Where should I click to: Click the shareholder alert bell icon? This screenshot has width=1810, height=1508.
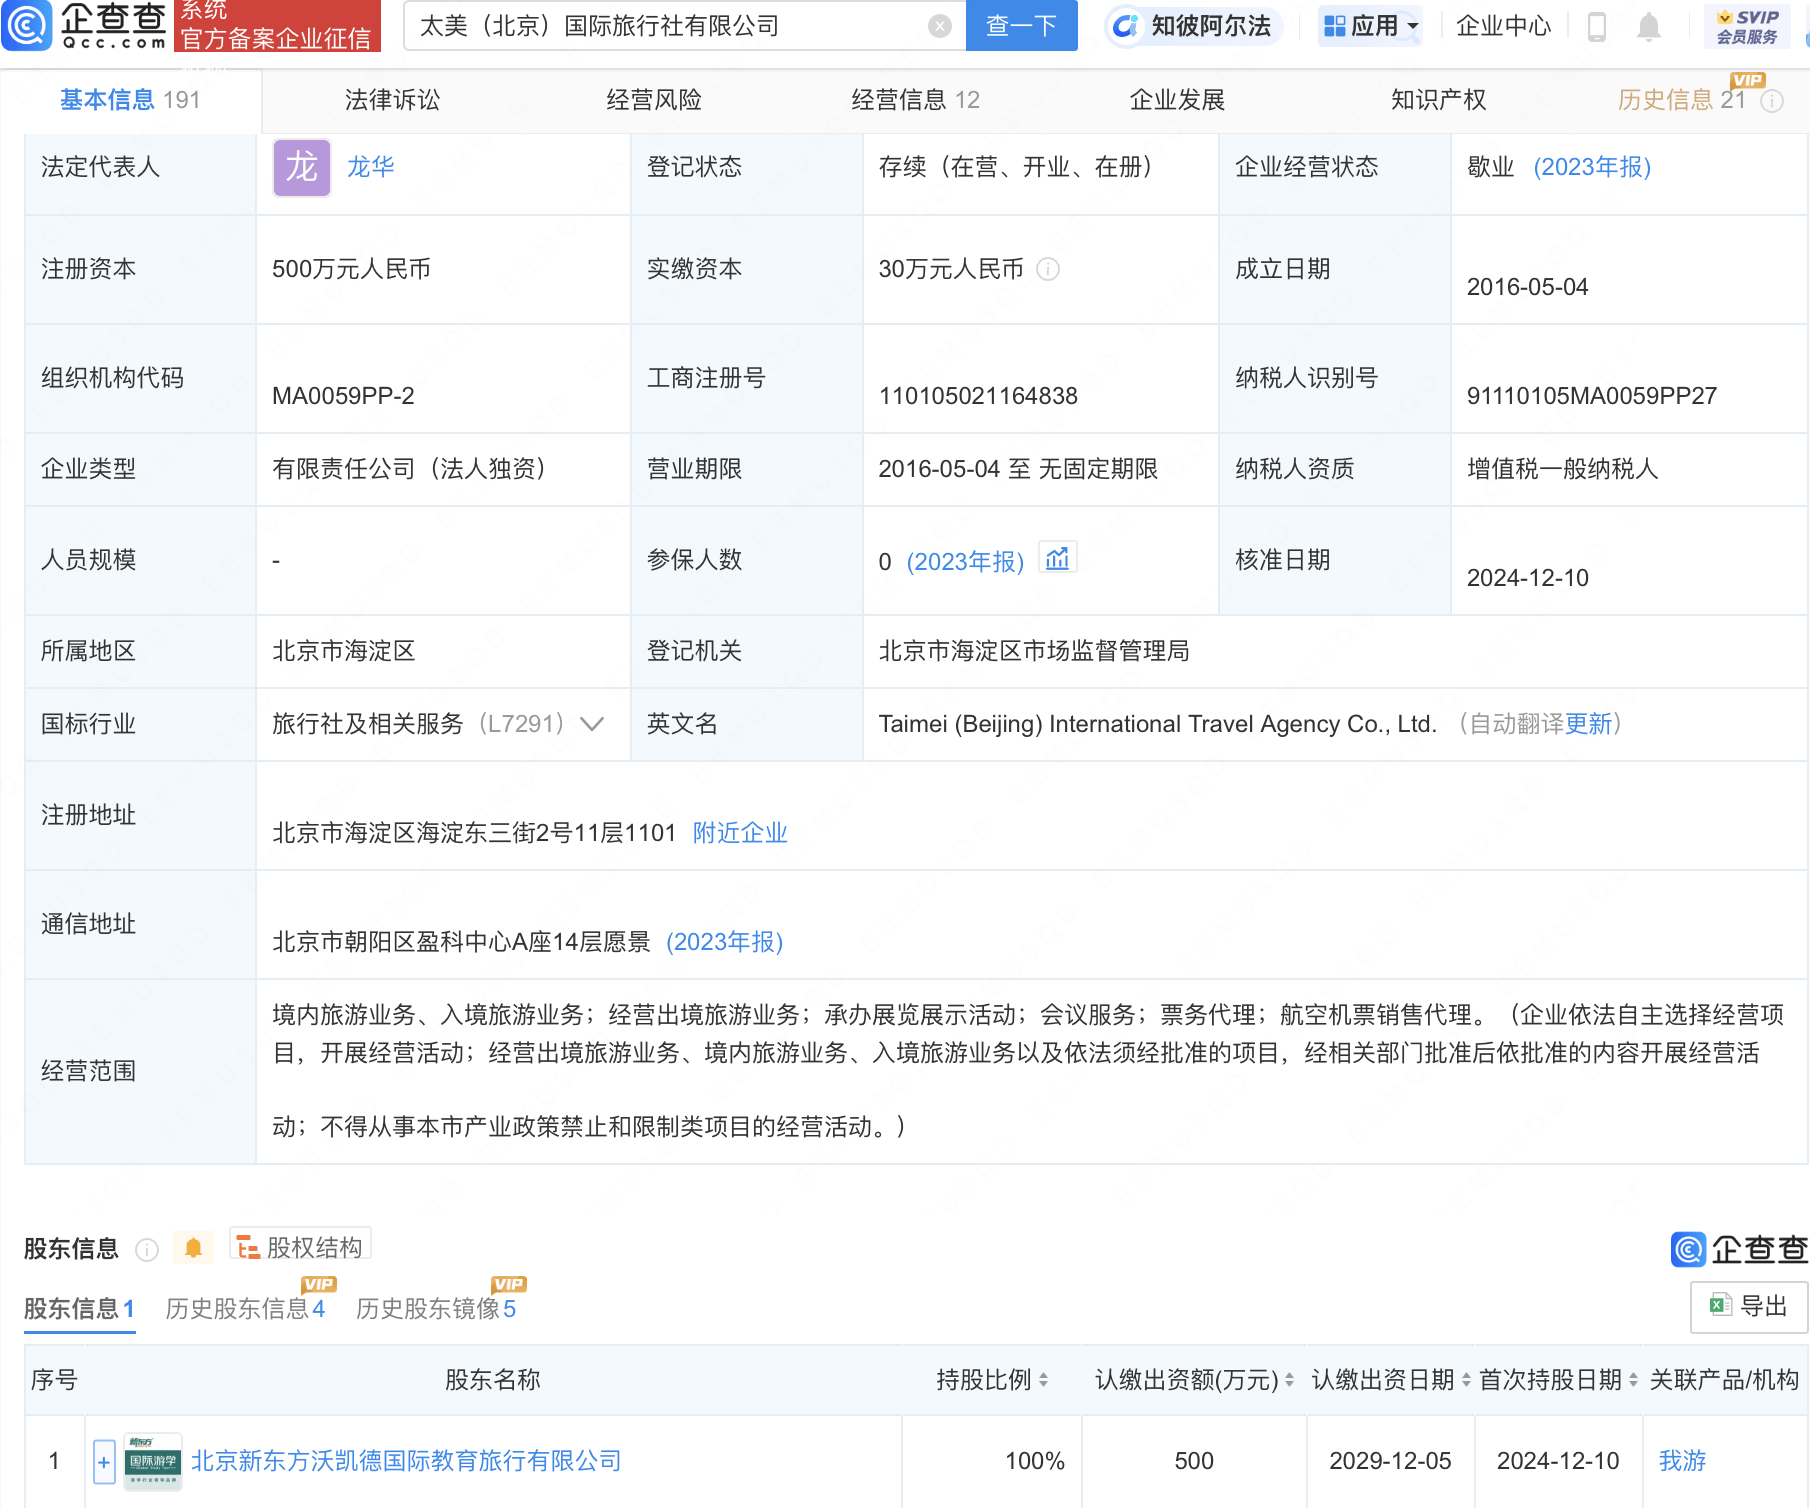[194, 1248]
